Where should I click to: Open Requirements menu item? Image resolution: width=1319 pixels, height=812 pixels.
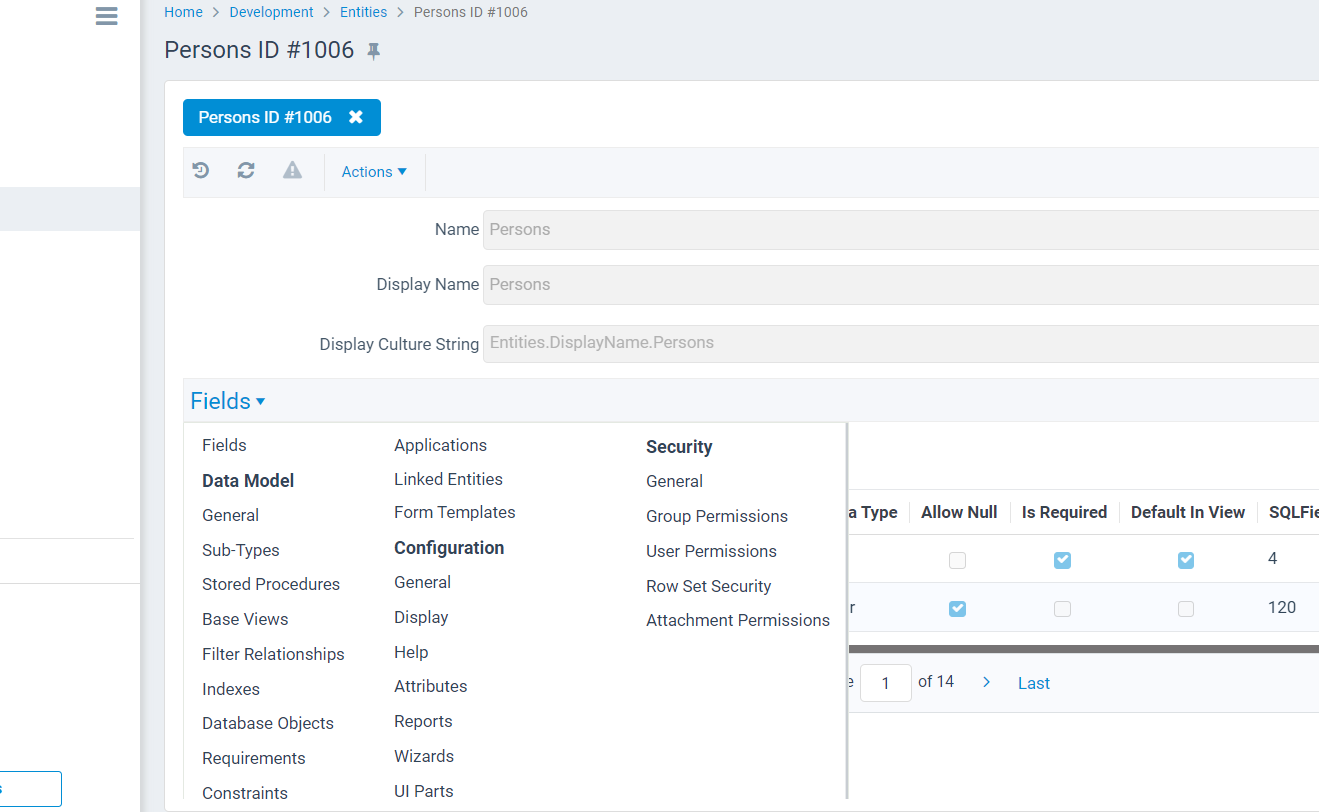[x=254, y=758]
